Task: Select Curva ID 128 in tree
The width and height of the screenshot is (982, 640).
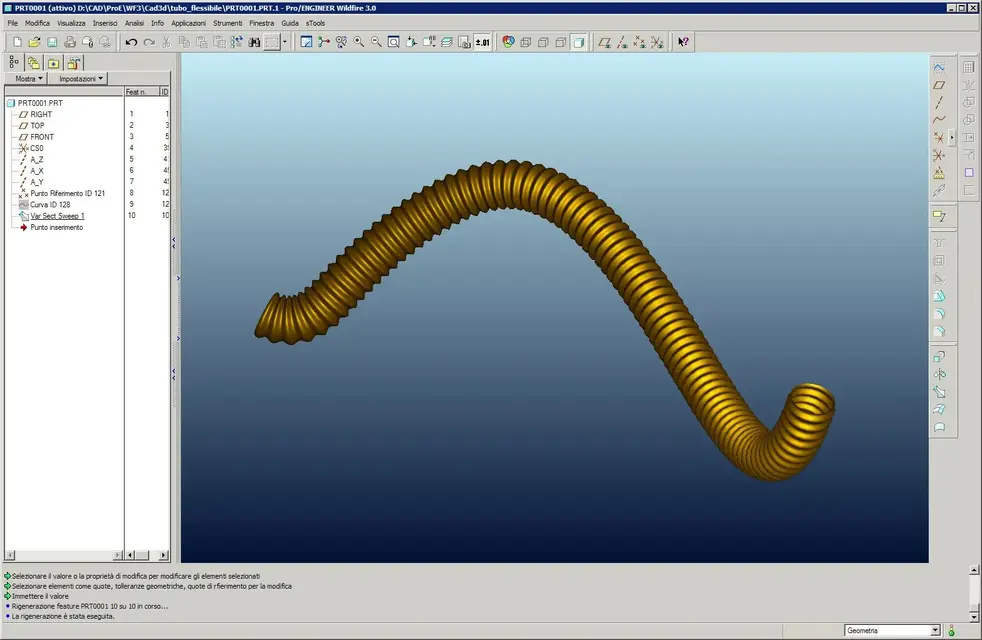Action: (49, 204)
